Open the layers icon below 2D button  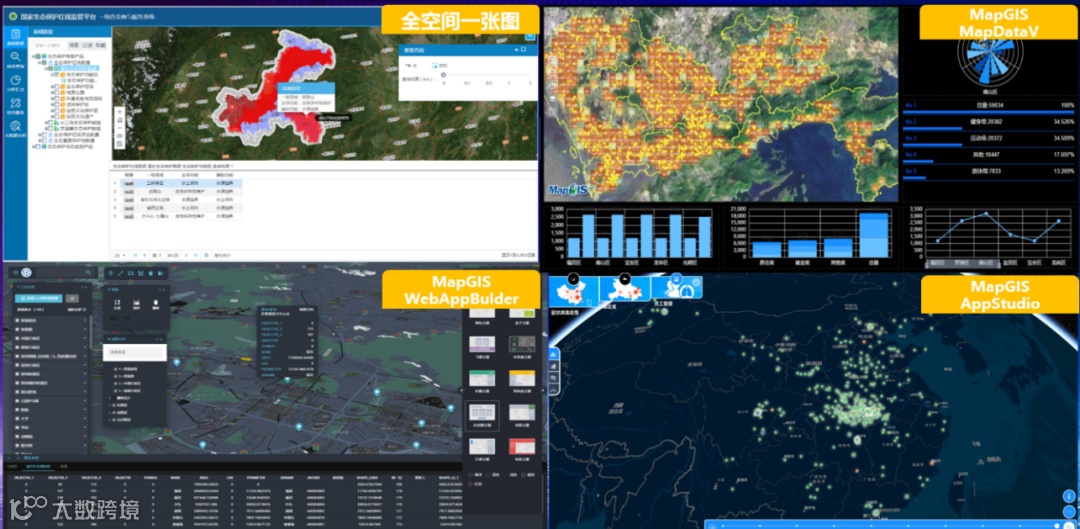[x=120, y=144]
